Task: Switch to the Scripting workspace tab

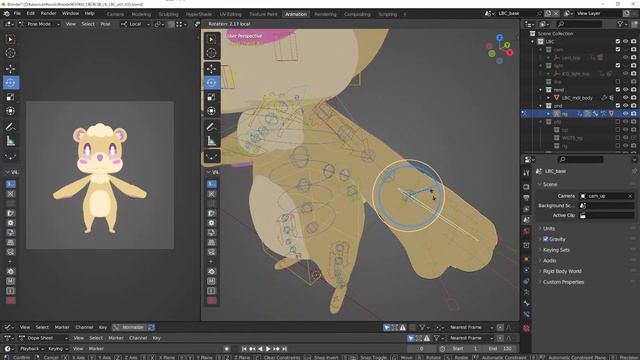Action: coord(387,14)
